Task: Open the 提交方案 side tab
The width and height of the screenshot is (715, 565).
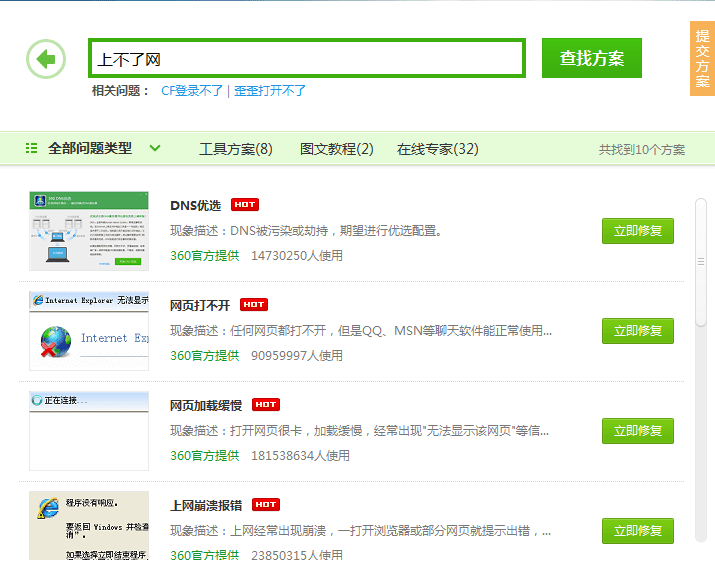Action: point(702,58)
